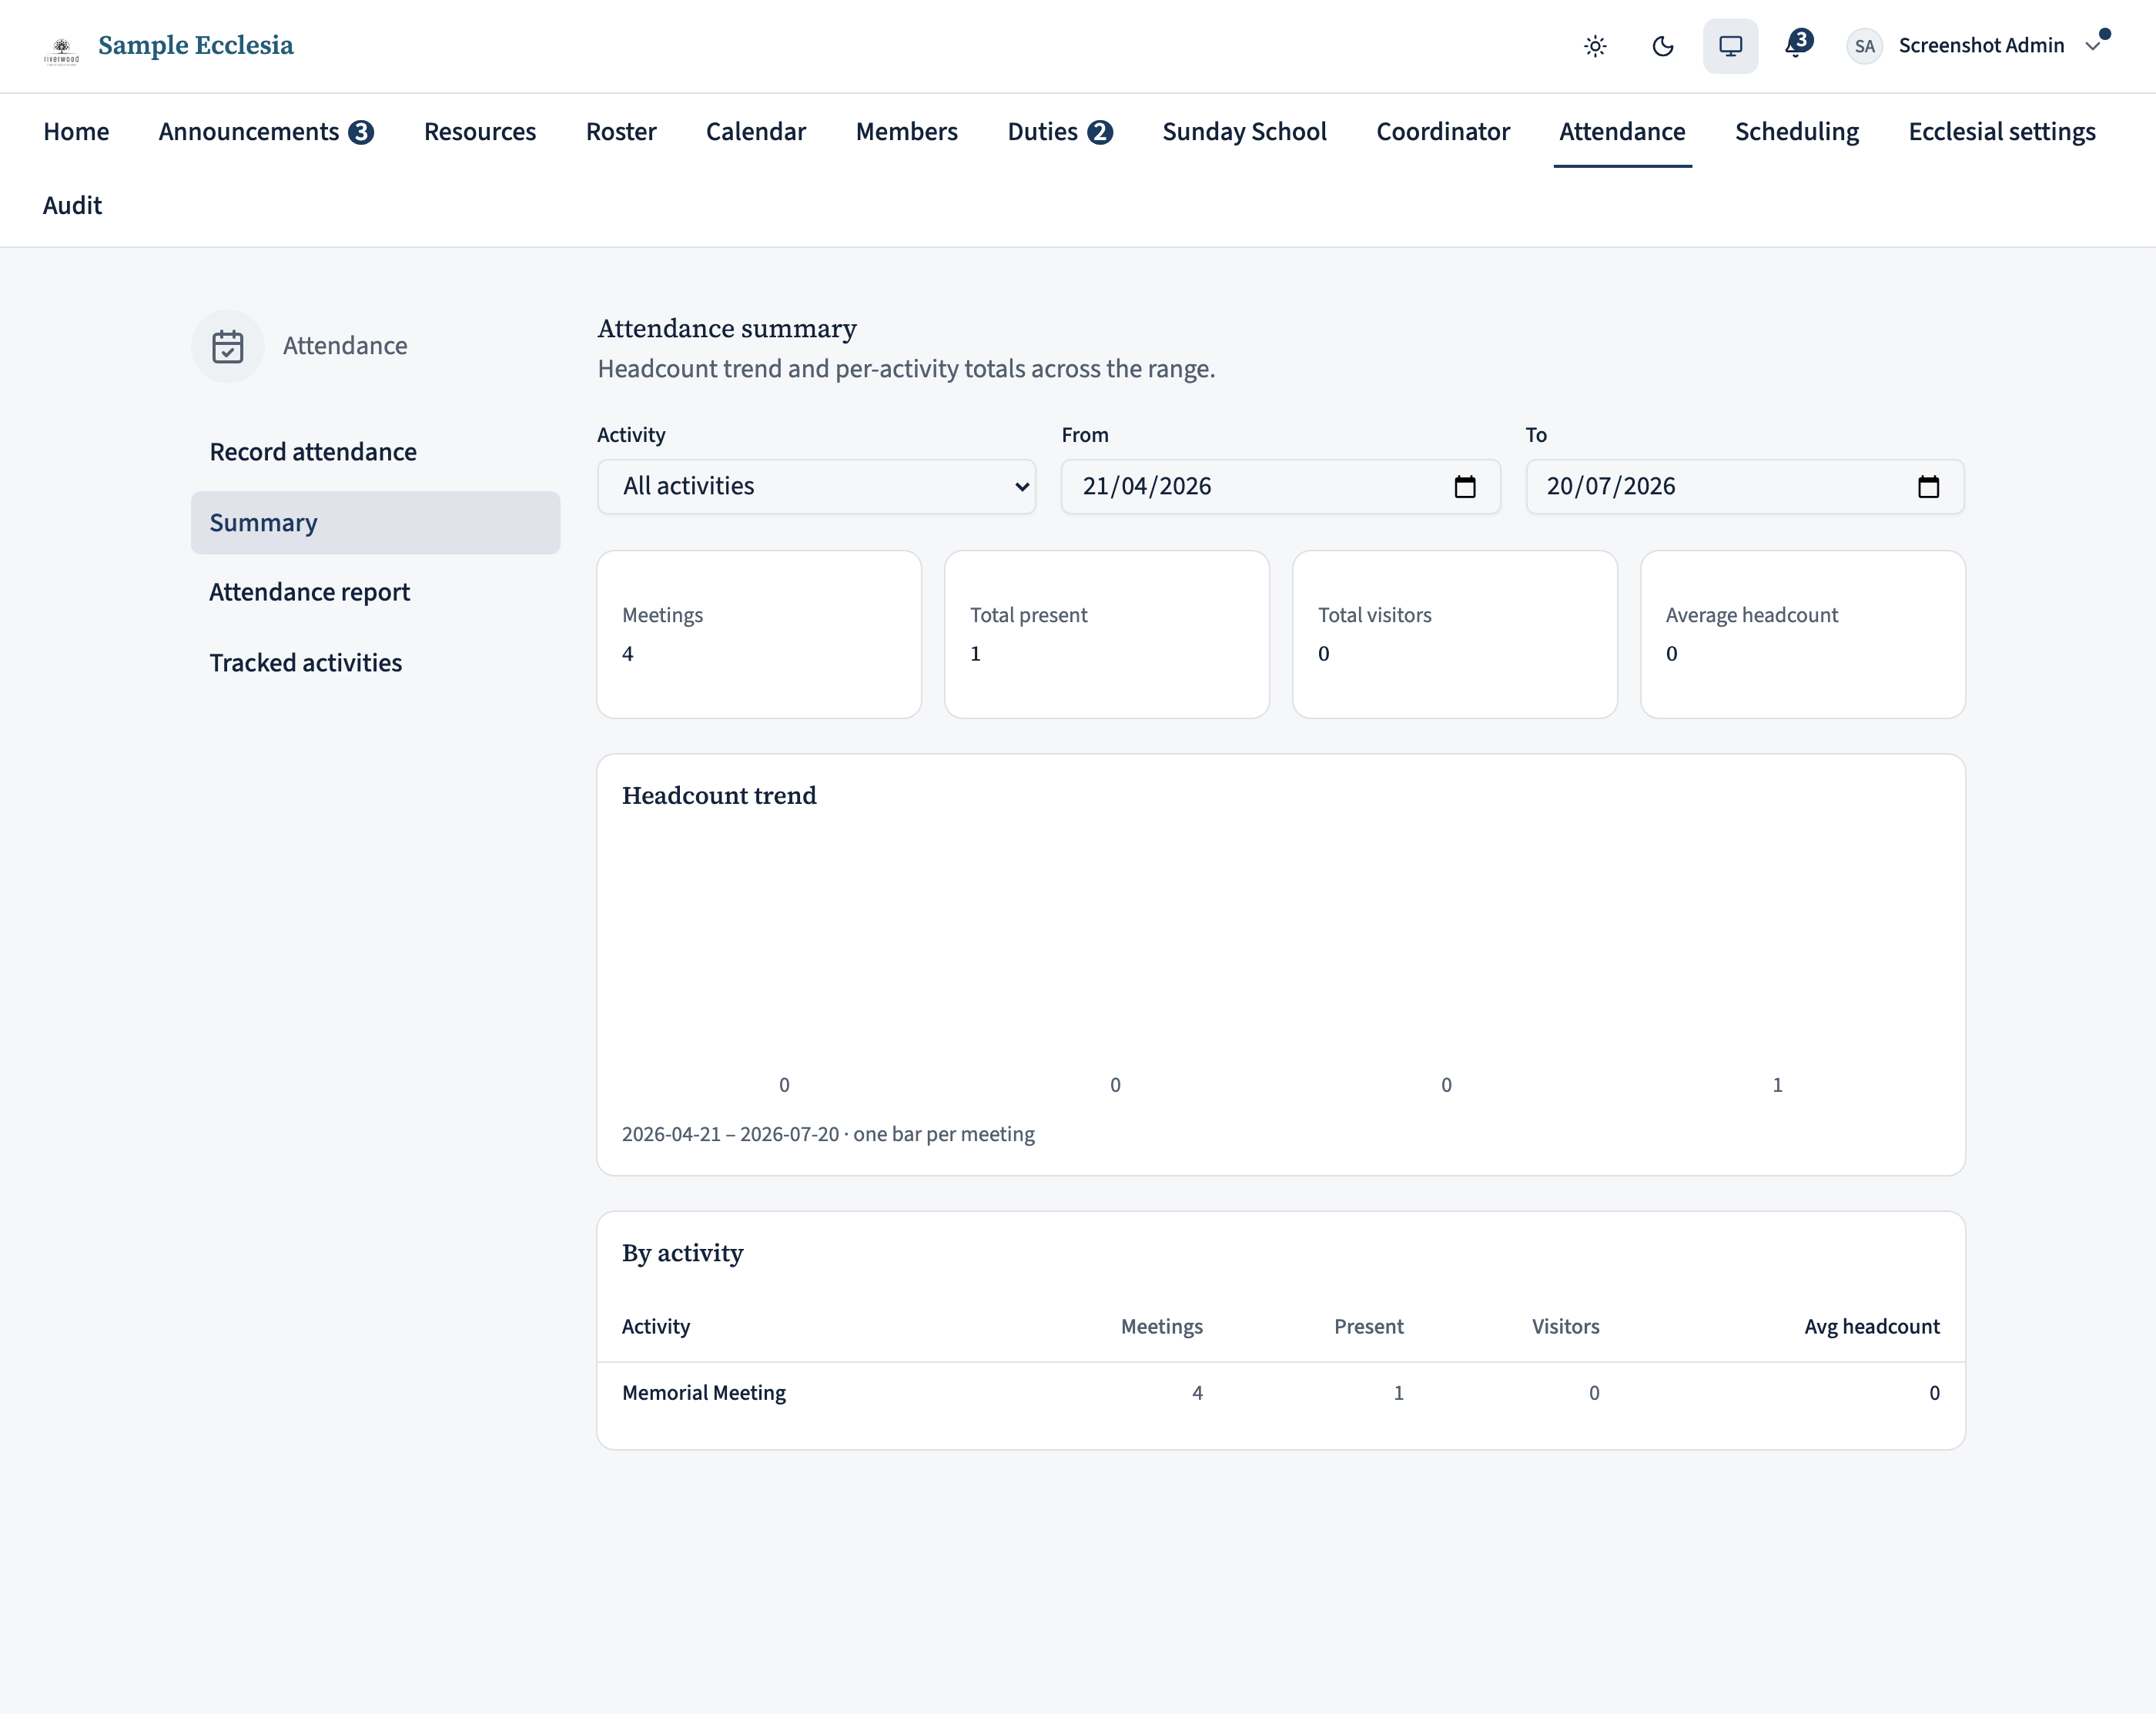
Task: Click the Avg headcount column header
Action: (1871, 1326)
